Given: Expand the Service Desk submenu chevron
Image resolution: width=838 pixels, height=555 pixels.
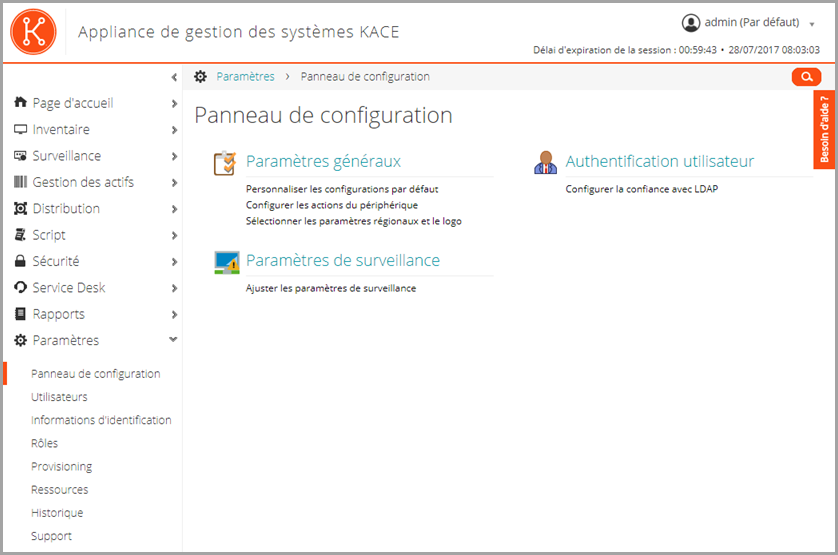Looking at the screenshot, I should pyautogui.click(x=174, y=288).
